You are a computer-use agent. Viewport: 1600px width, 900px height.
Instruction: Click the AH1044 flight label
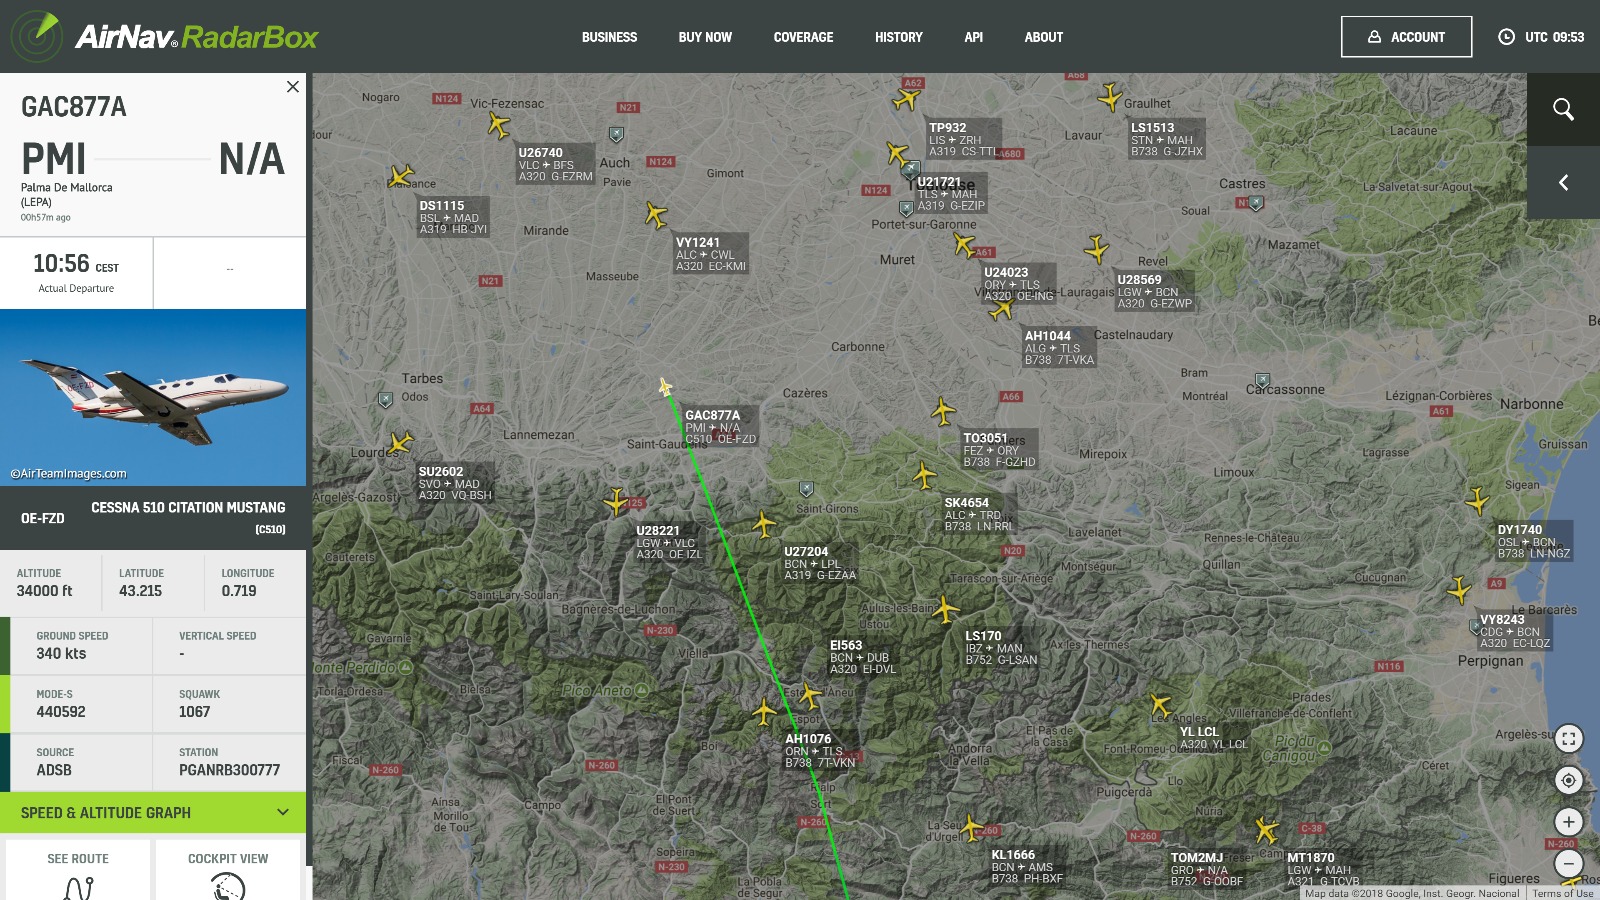point(1060,348)
